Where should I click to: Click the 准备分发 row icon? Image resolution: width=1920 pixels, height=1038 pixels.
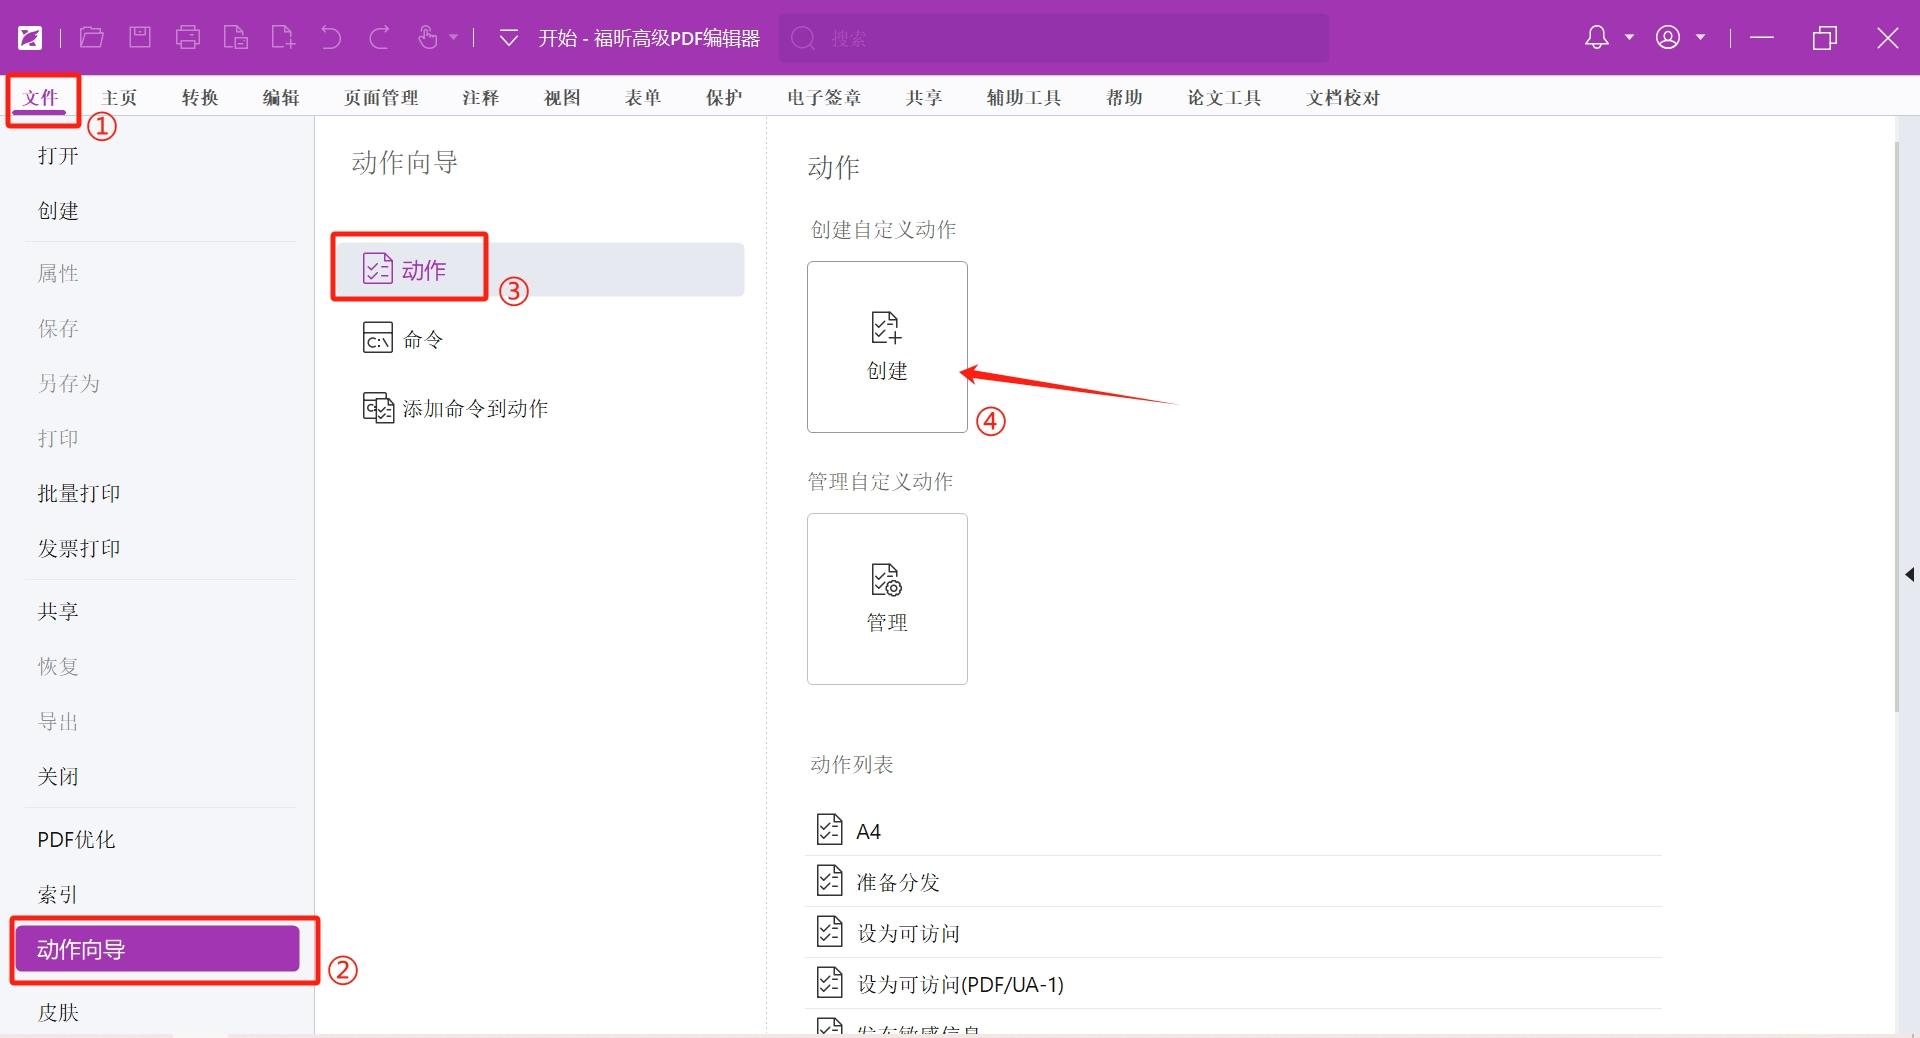click(829, 880)
